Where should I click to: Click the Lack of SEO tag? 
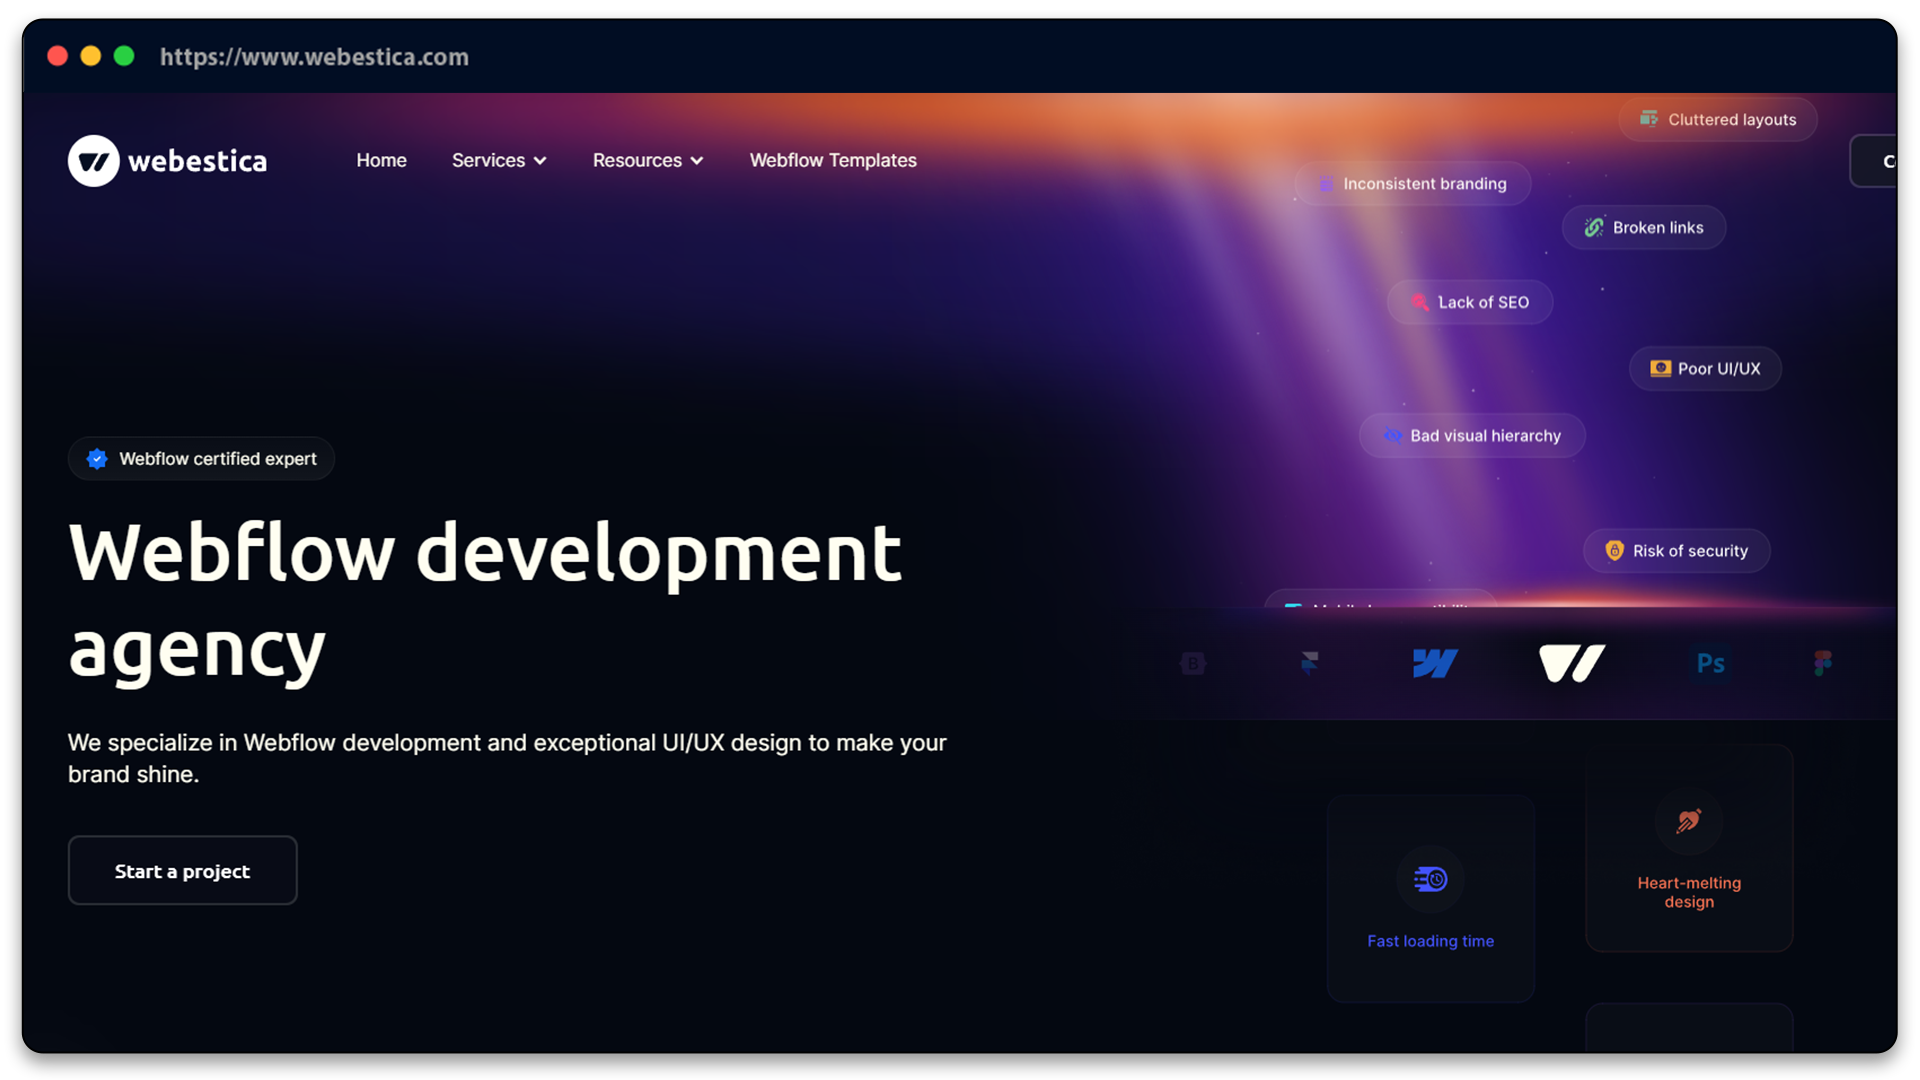[1470, 302]
